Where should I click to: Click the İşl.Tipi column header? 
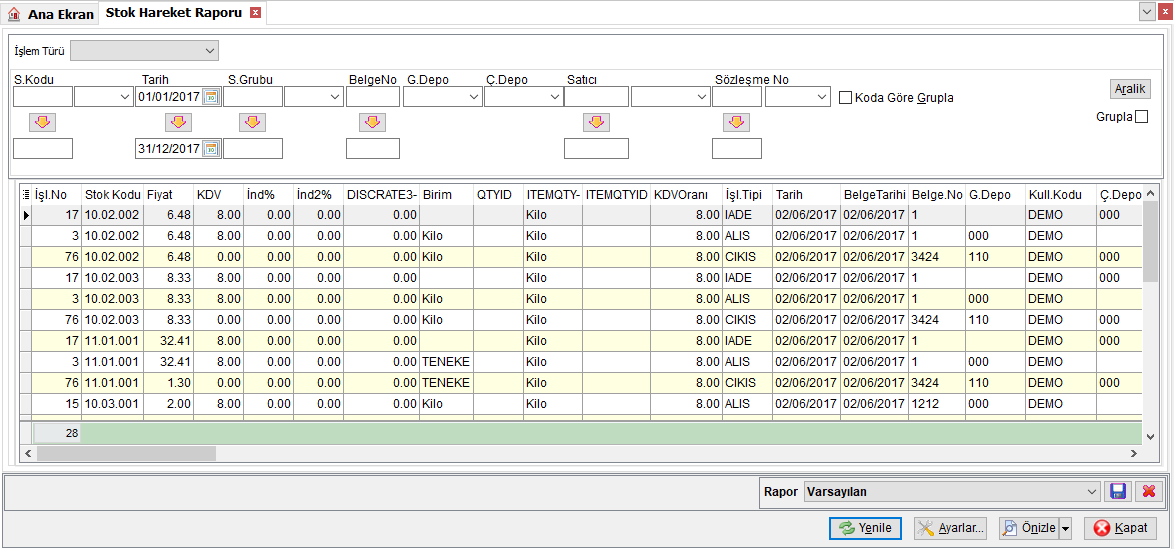747,195
